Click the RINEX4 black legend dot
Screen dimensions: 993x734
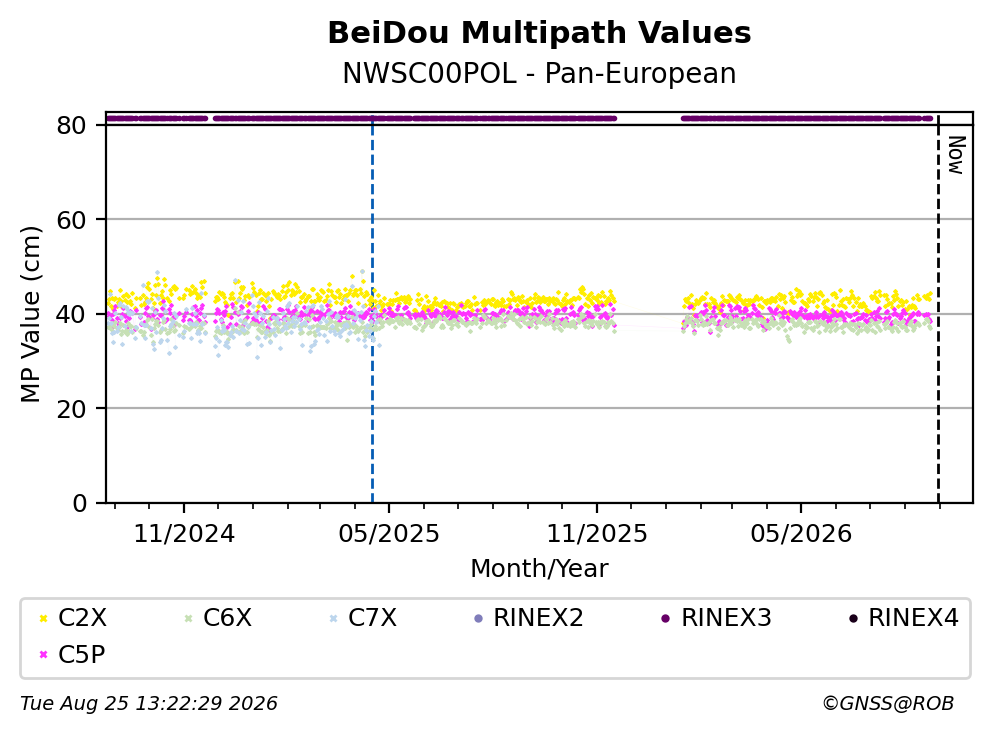pyautogui.click(x=853, y=618)
